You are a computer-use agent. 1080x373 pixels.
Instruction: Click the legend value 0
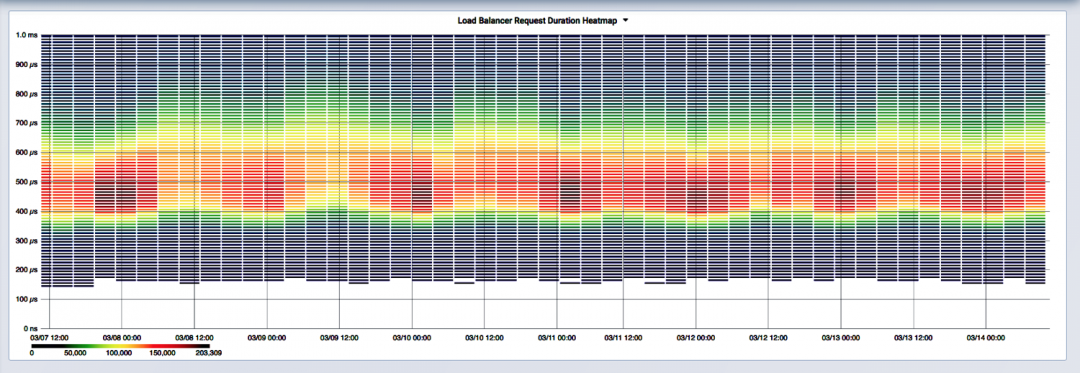point(33,352)
